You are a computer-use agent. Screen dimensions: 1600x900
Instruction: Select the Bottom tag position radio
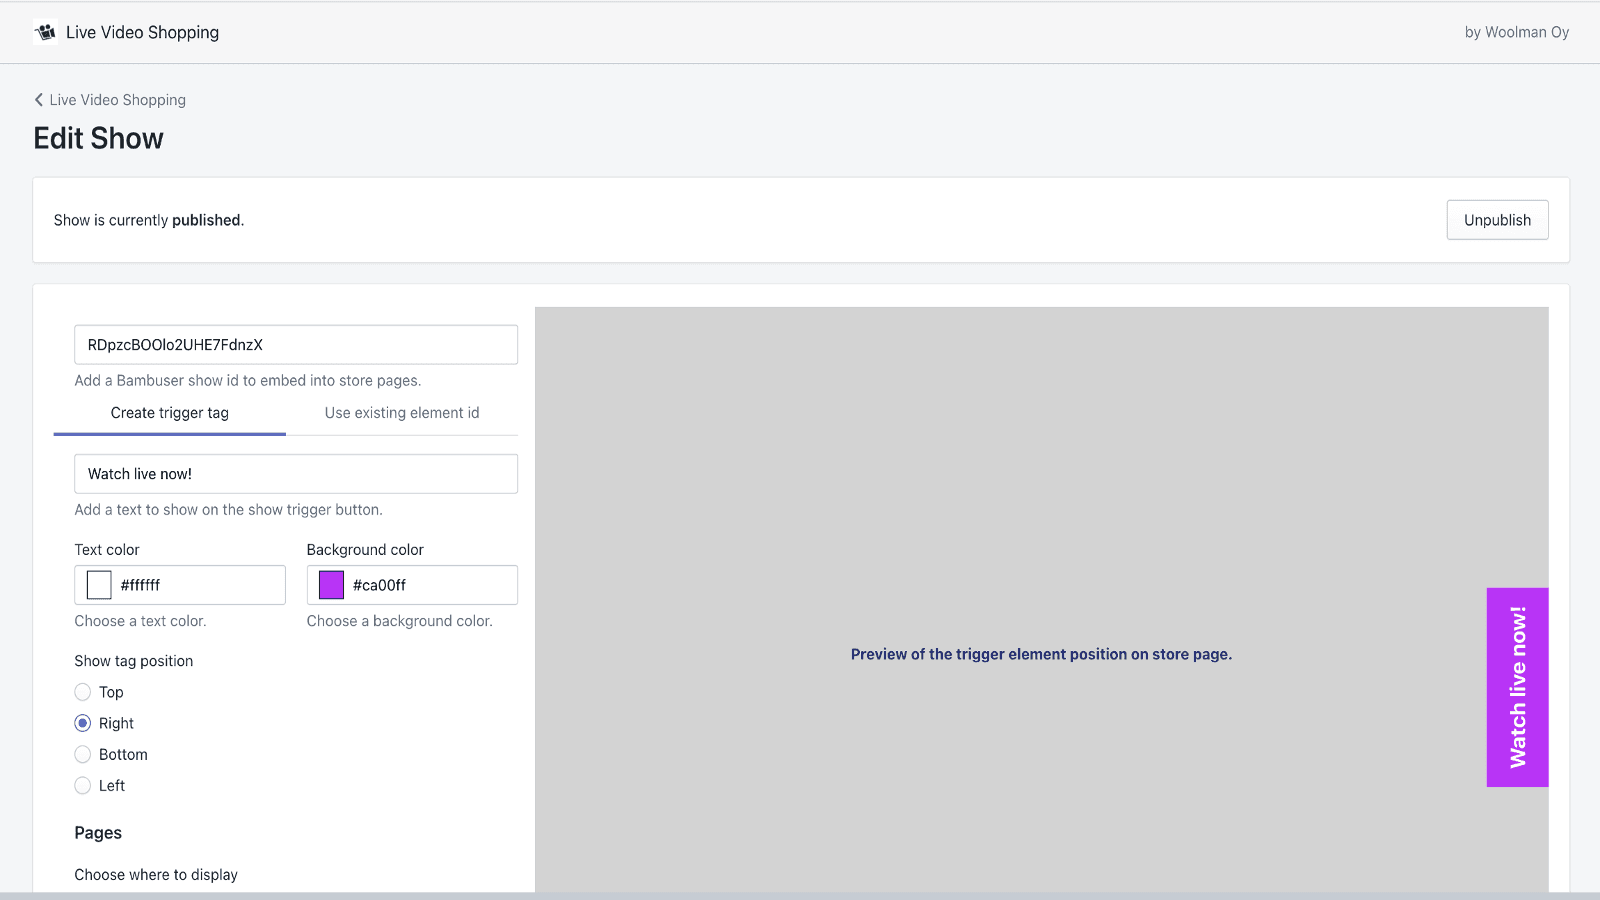pos(83,754)
